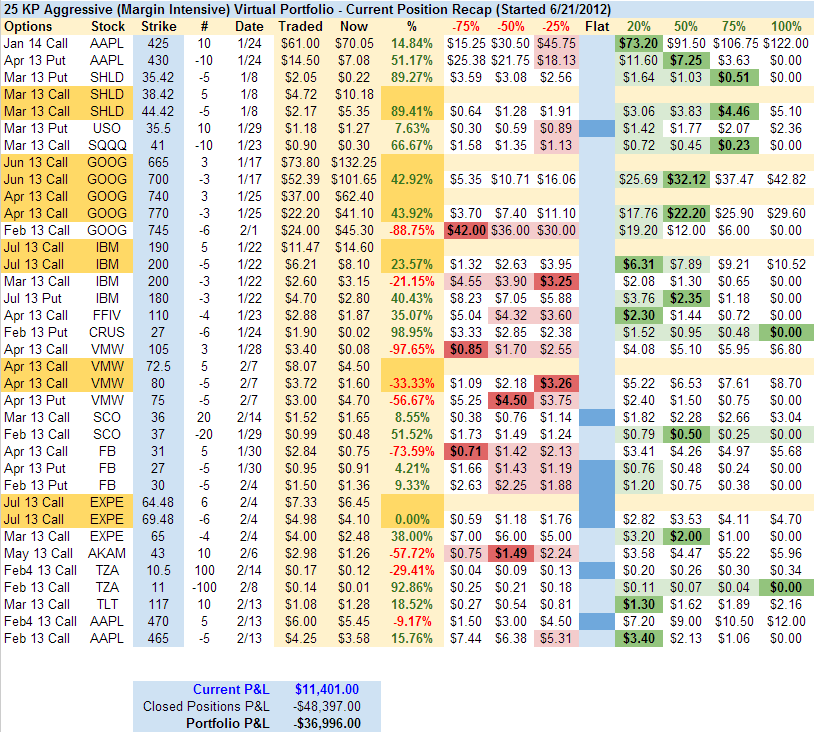The width and height of the screenshot is (814, 732).
Task: Click the Flat column header
Action: coord(596,25)
